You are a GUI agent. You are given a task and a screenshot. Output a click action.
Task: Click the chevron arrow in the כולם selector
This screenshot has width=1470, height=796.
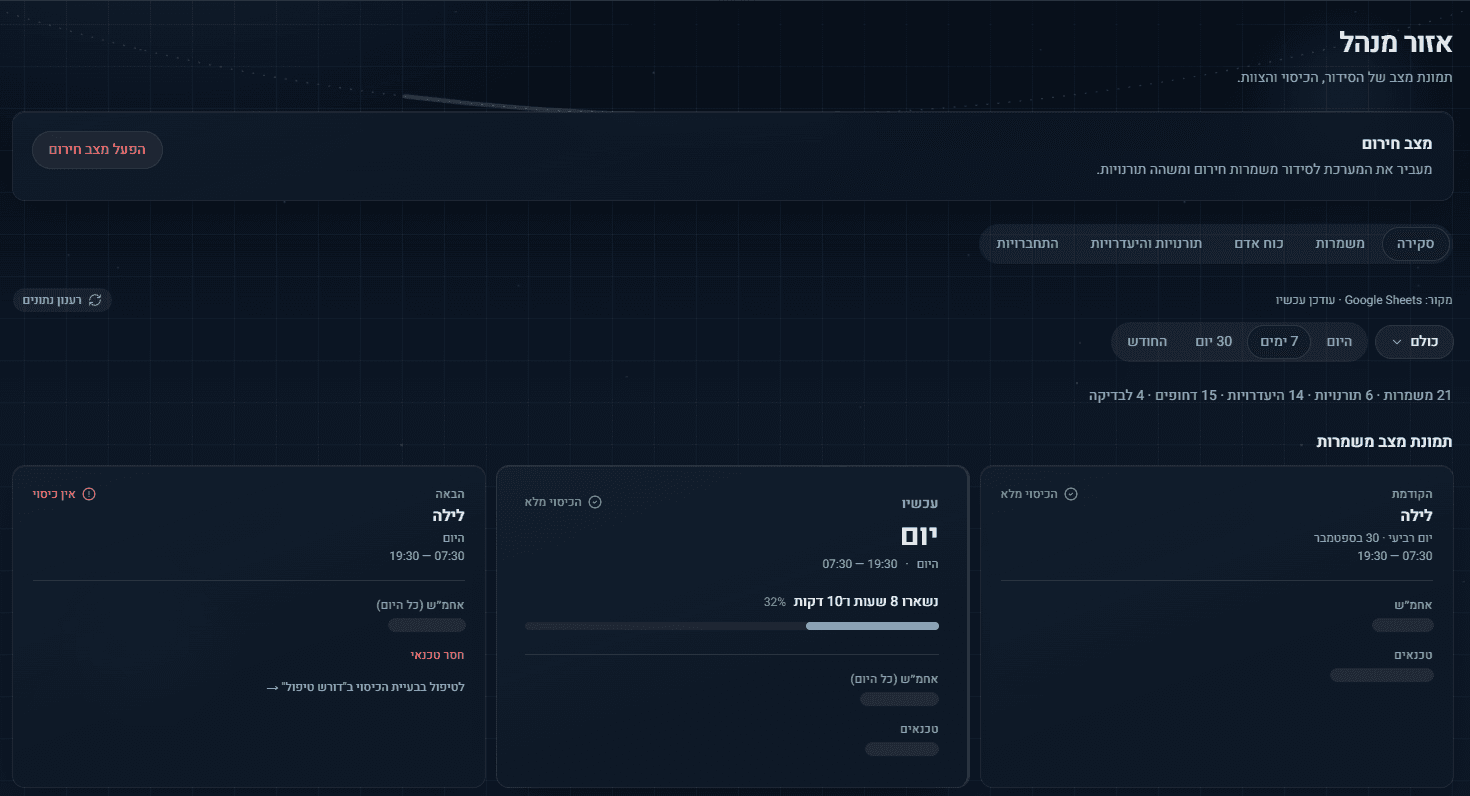[x=1397, y=342]
